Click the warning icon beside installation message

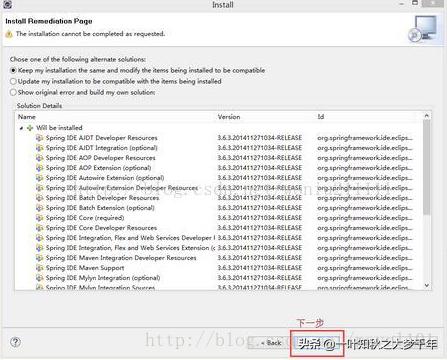[9, 34]
